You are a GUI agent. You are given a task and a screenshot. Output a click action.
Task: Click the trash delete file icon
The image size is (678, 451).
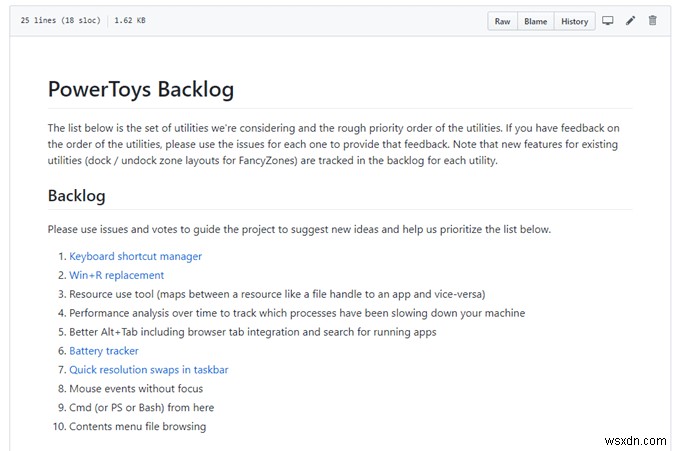(653, 21)
